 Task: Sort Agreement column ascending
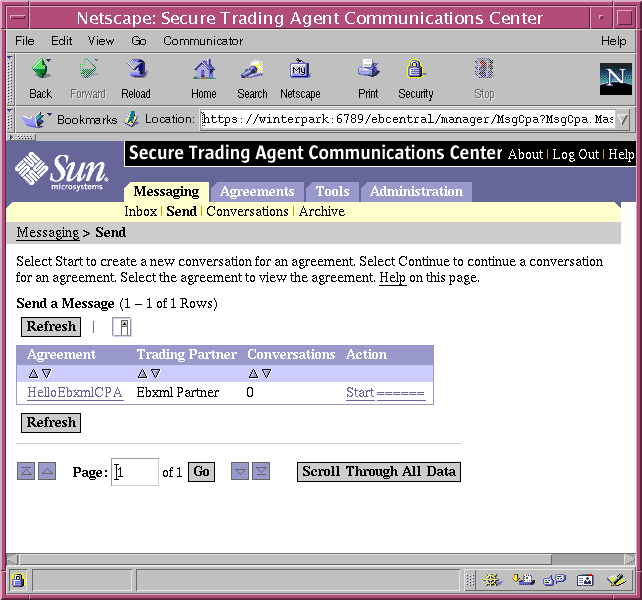point(33,373)
